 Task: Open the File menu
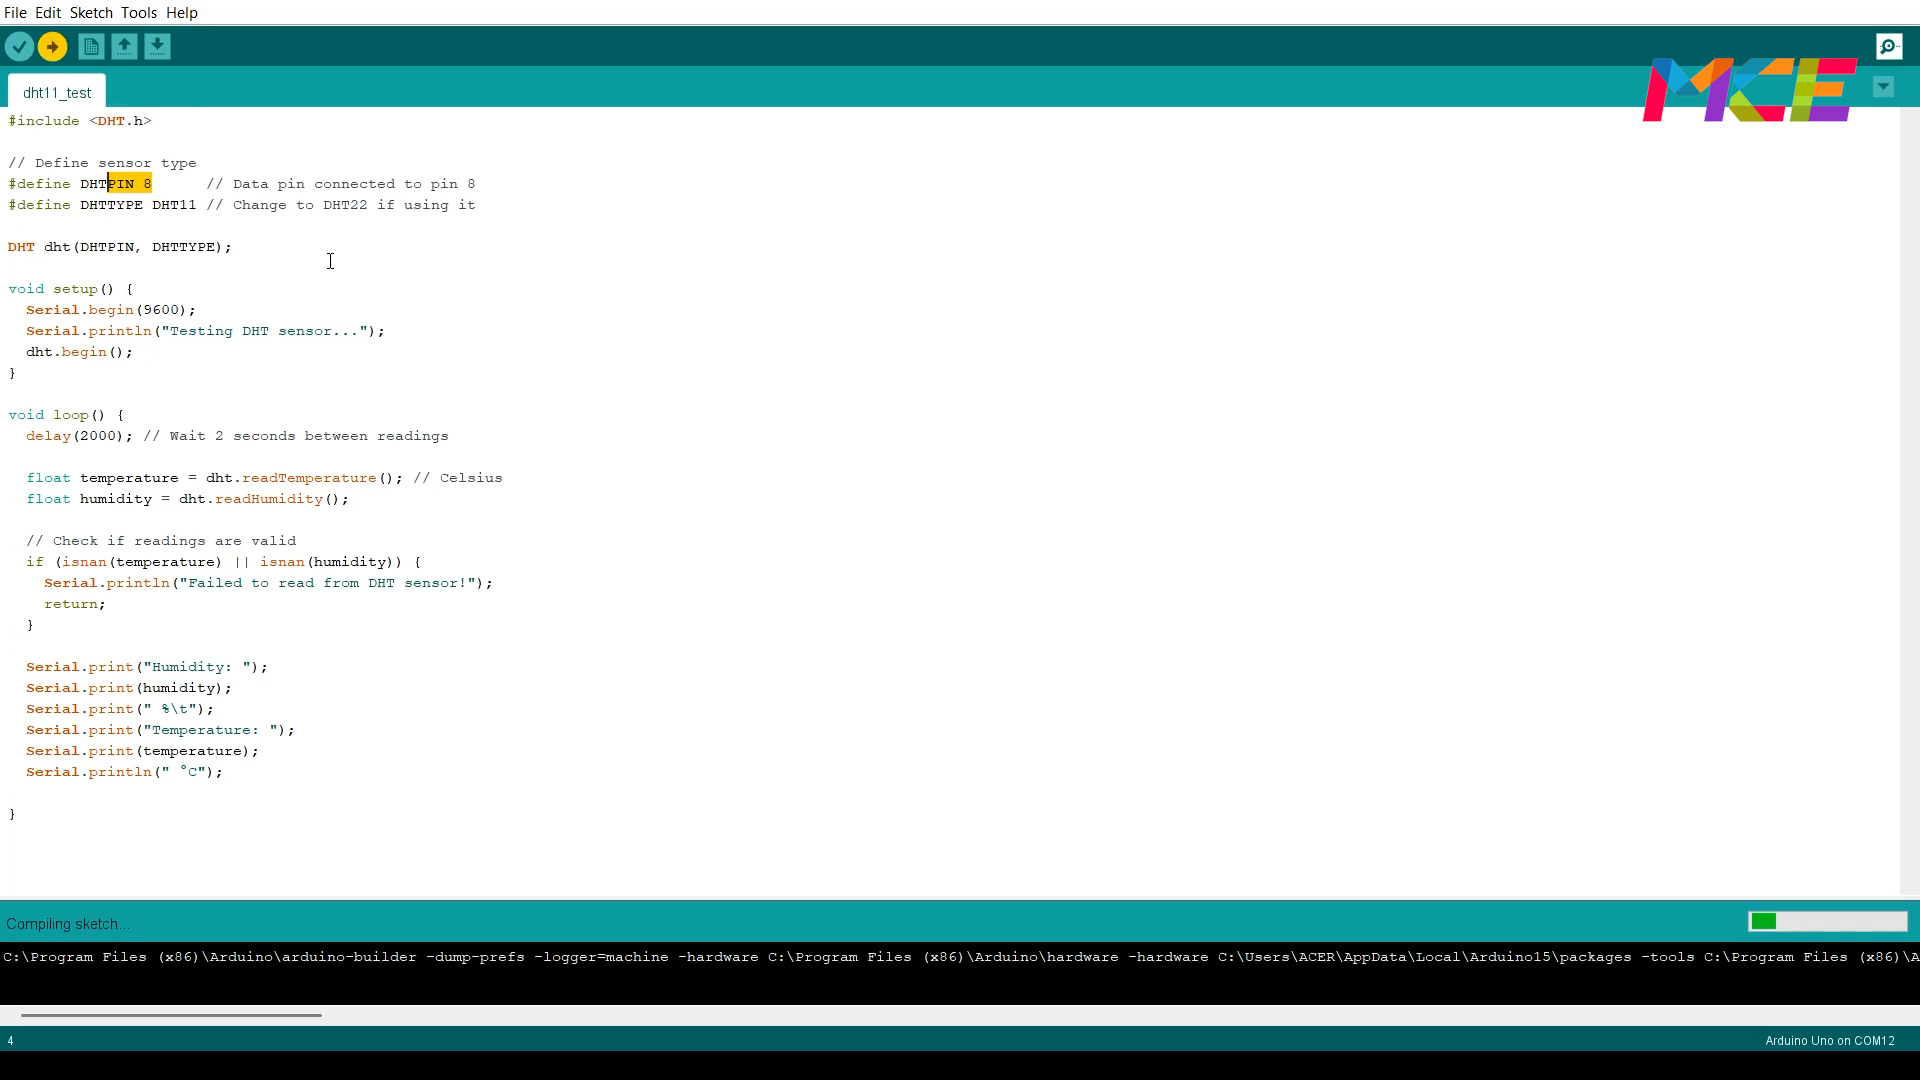15,13
